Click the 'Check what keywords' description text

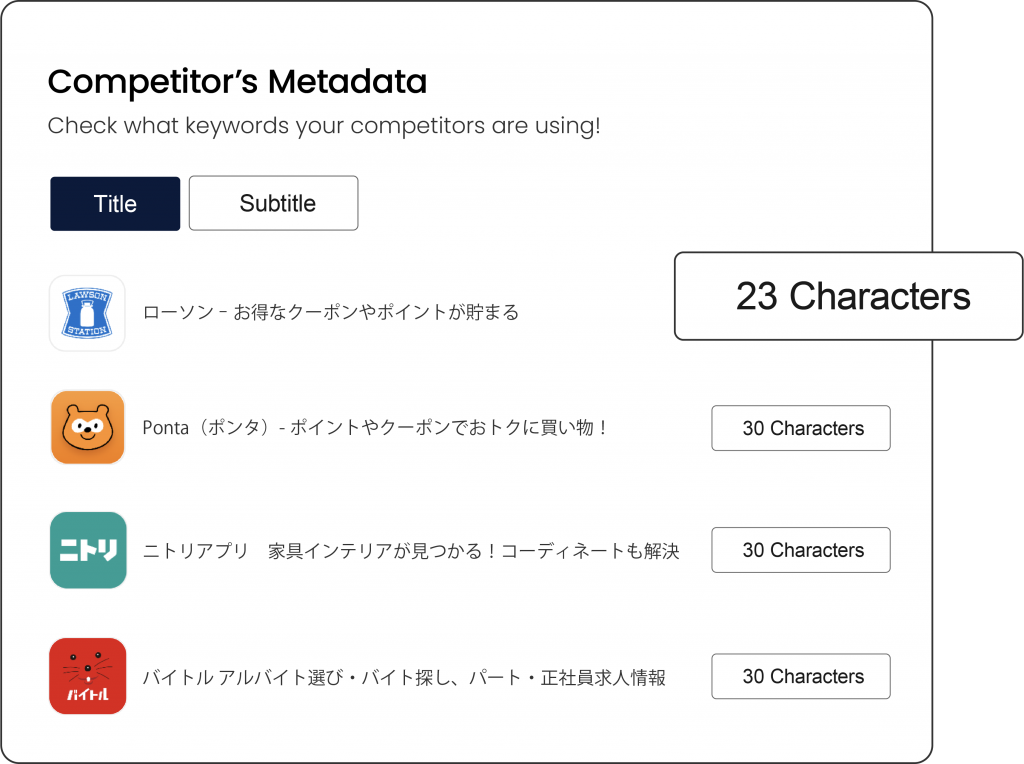pos(324,127)
